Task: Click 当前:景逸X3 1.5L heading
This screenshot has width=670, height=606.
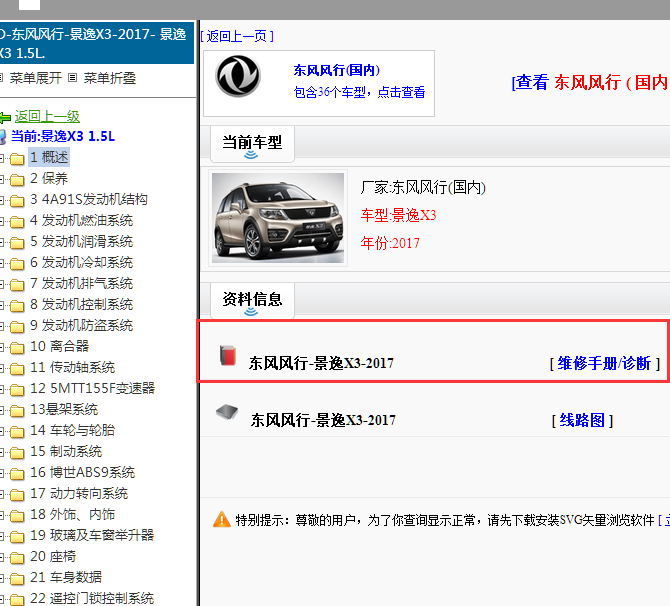Action: point(63,136)
